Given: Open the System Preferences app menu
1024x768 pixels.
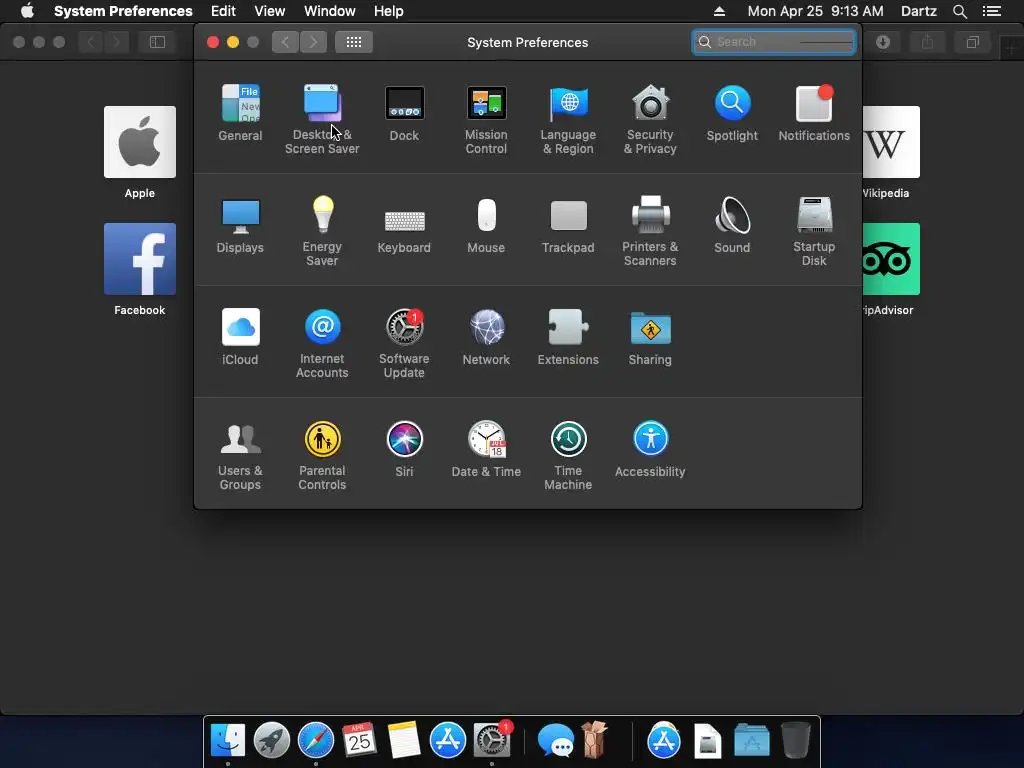Looking at the screenshot, I should point(123,11).
